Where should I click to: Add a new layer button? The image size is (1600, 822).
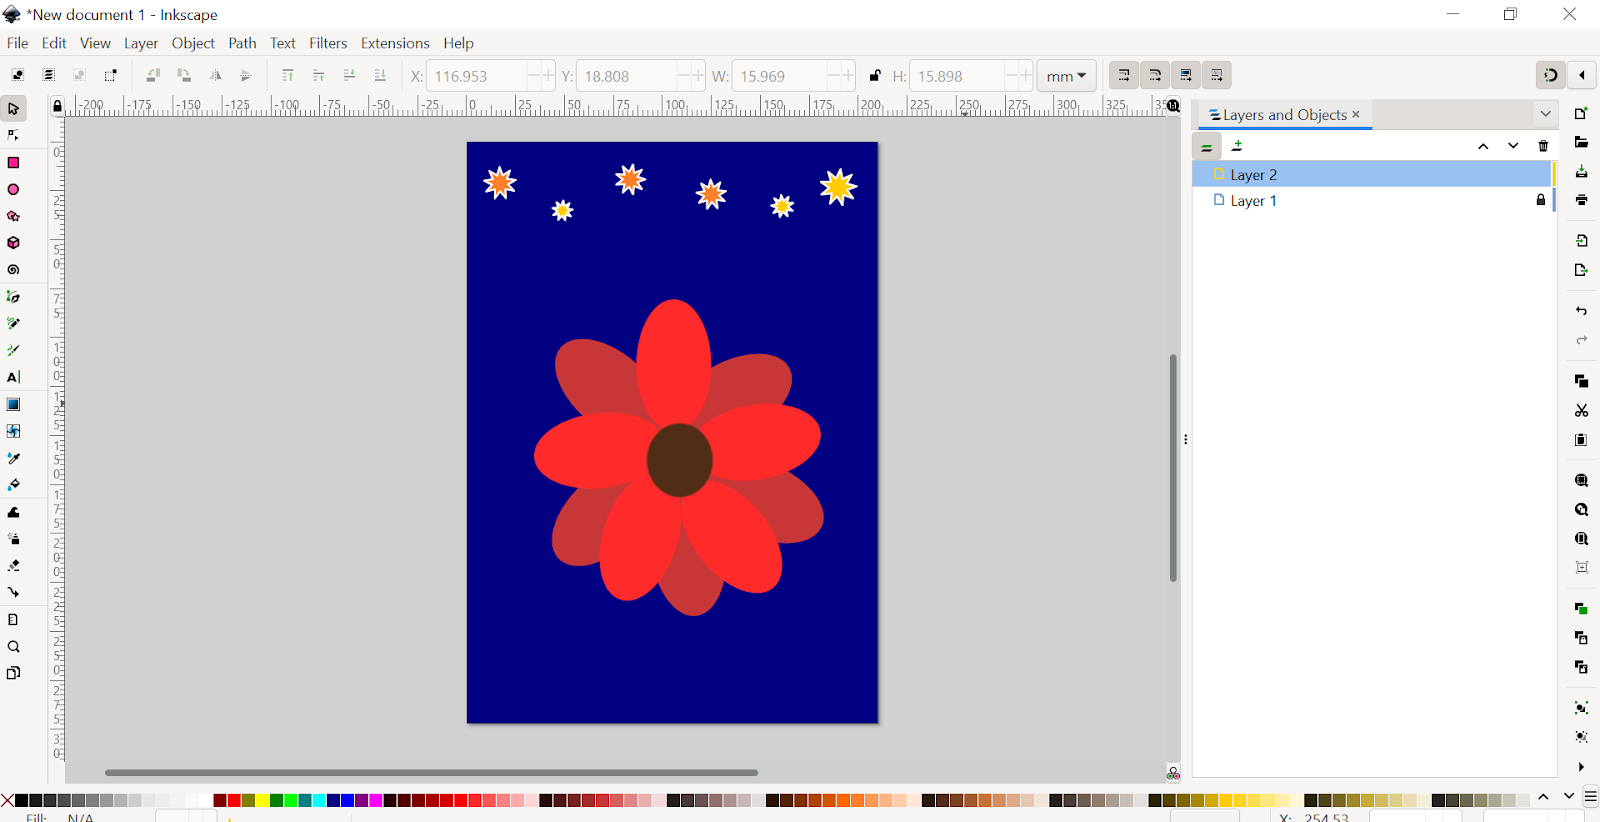(x=1238, y=146)
